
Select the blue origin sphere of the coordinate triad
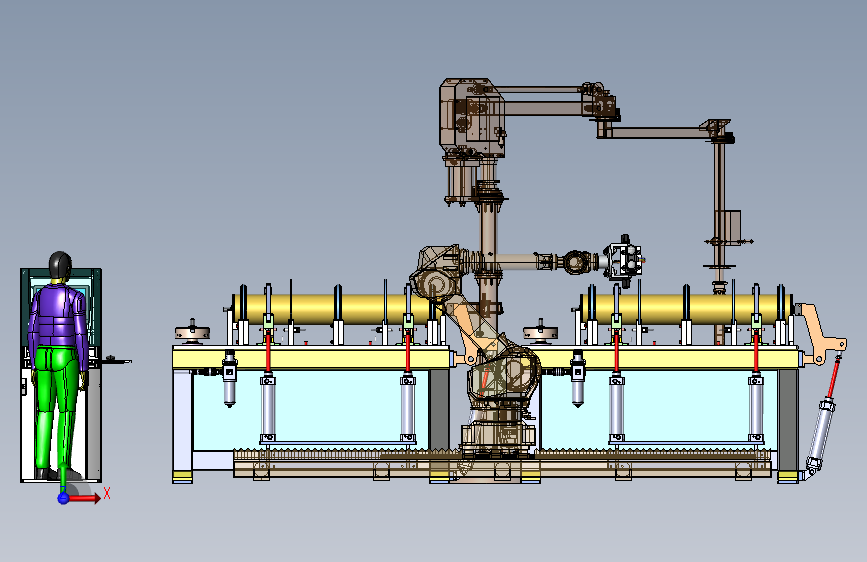(64, 498)
